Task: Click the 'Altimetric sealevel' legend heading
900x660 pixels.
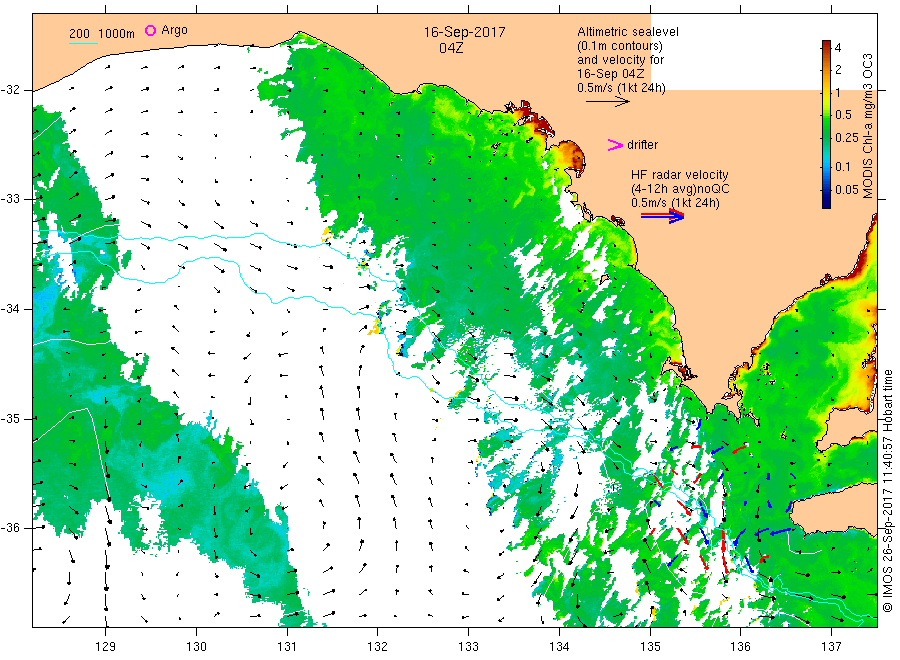Action: coord(628,32)
